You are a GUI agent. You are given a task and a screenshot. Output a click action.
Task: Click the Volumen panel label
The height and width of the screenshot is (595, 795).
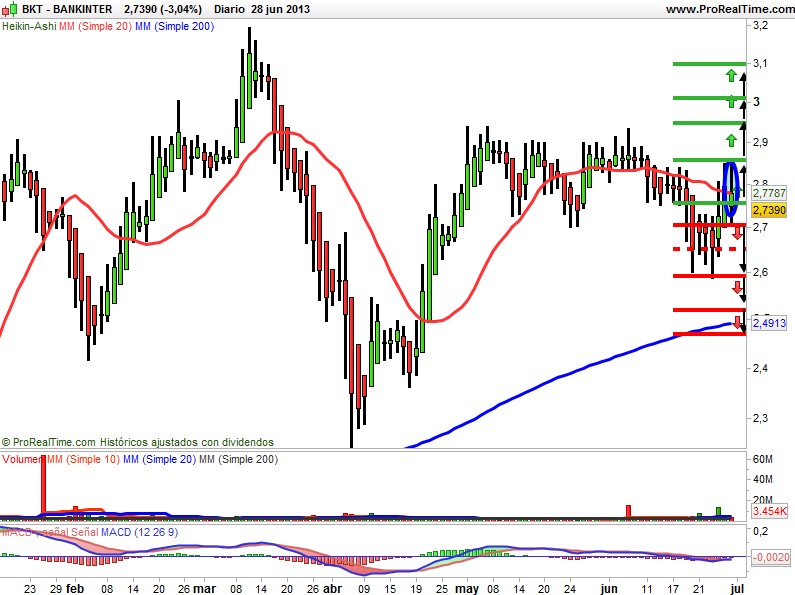point(22,459)
